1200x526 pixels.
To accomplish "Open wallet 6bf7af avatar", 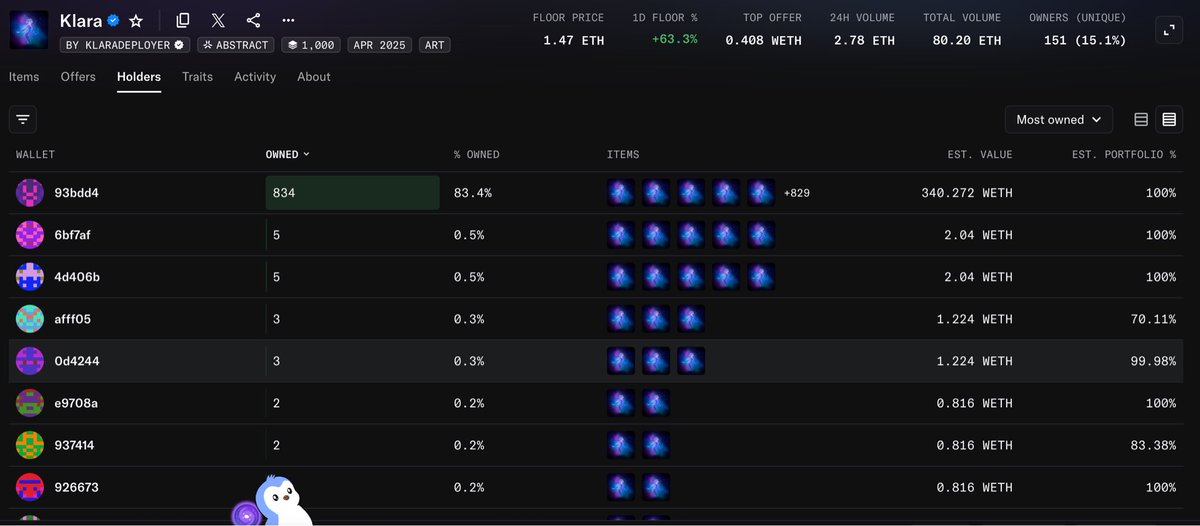I will 30,235.
